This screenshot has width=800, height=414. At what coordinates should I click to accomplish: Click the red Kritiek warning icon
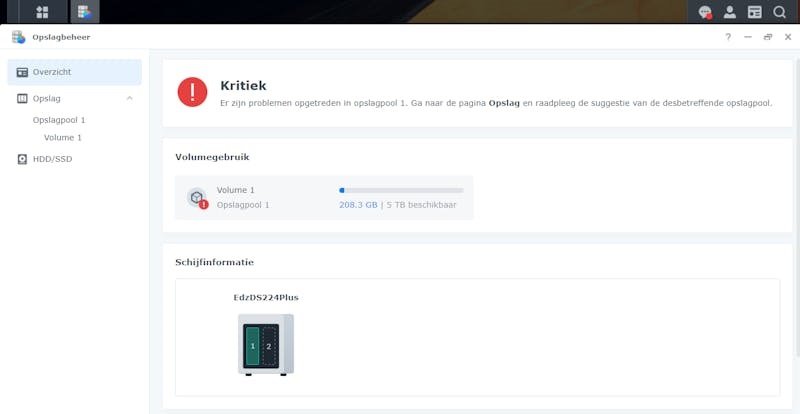[x=192, y=92]
